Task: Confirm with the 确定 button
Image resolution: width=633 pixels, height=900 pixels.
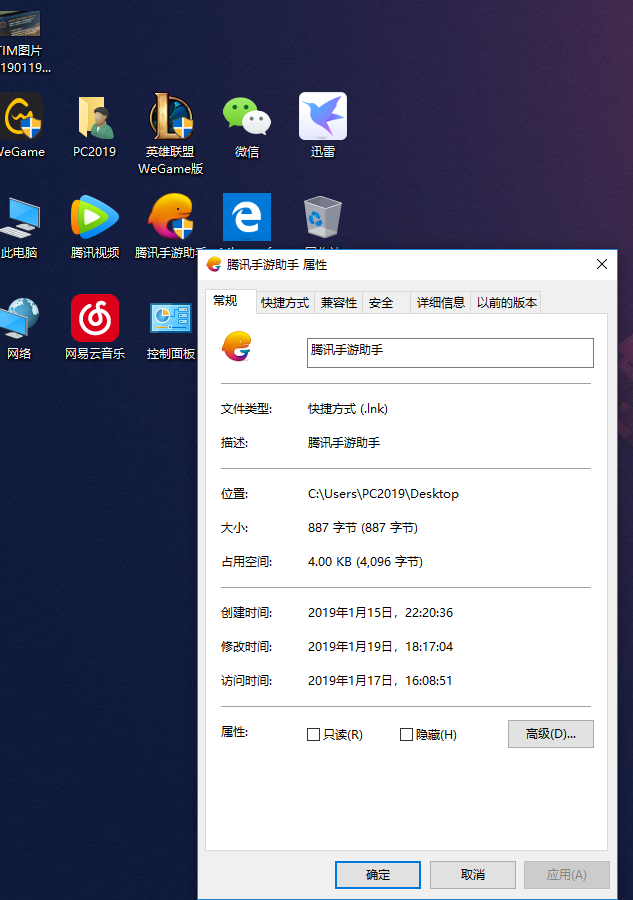Action: [x=378, y=875]
